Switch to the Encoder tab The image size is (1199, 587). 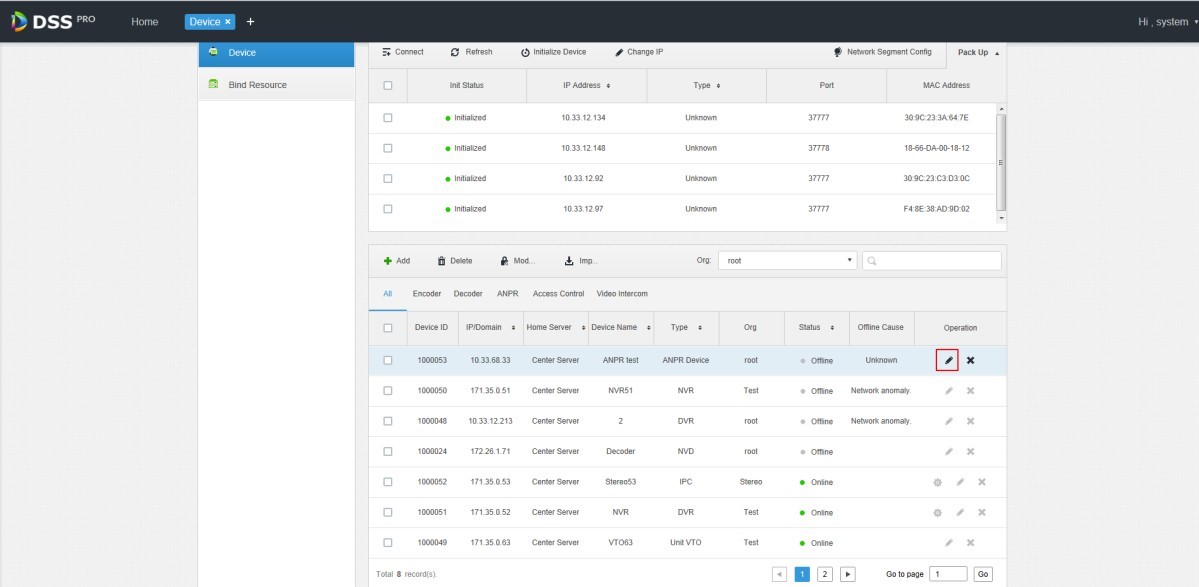click(x=427, y=294)
